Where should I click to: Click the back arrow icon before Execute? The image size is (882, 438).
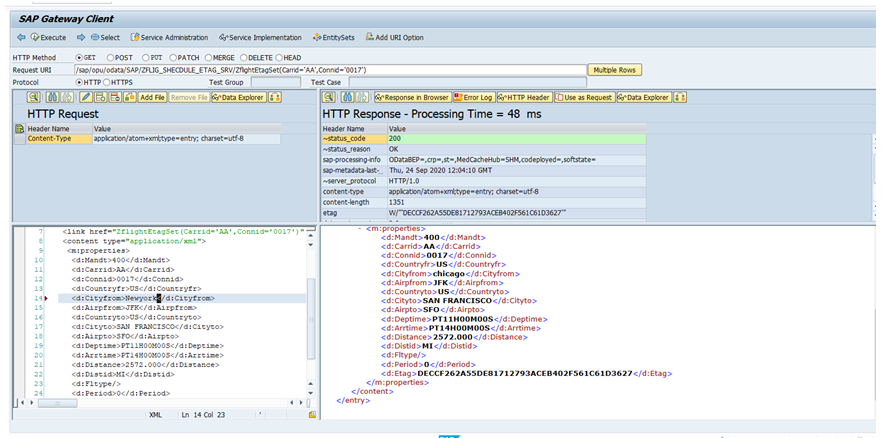tap(21, 38)
